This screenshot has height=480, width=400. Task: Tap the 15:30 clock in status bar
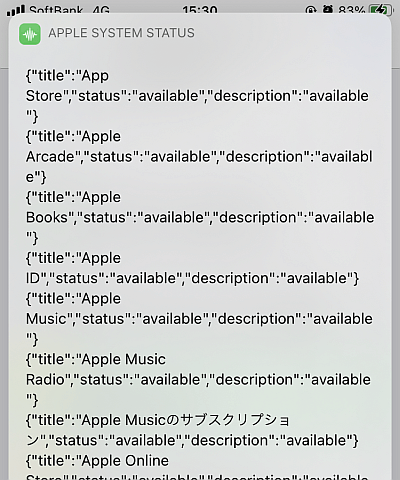(200, 10)
